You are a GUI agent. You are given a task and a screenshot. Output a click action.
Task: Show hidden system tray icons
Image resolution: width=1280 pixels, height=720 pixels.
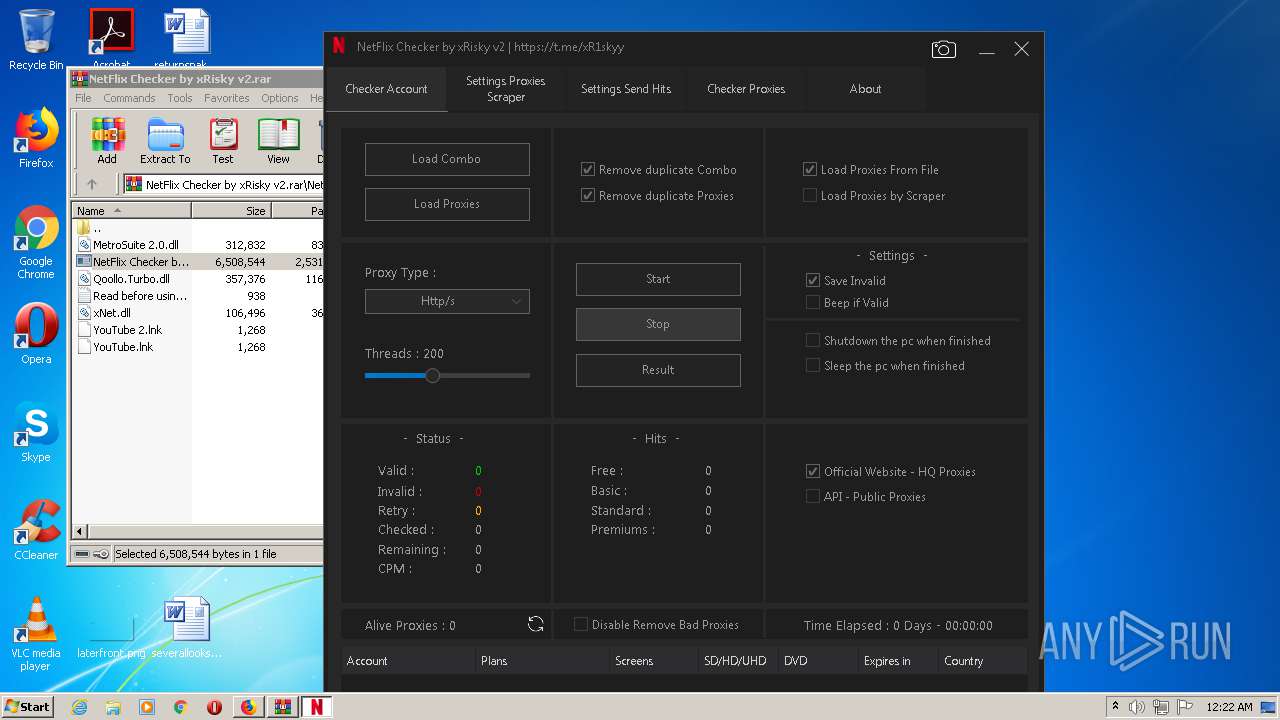pyautogui.click(x=1115, y=707)
